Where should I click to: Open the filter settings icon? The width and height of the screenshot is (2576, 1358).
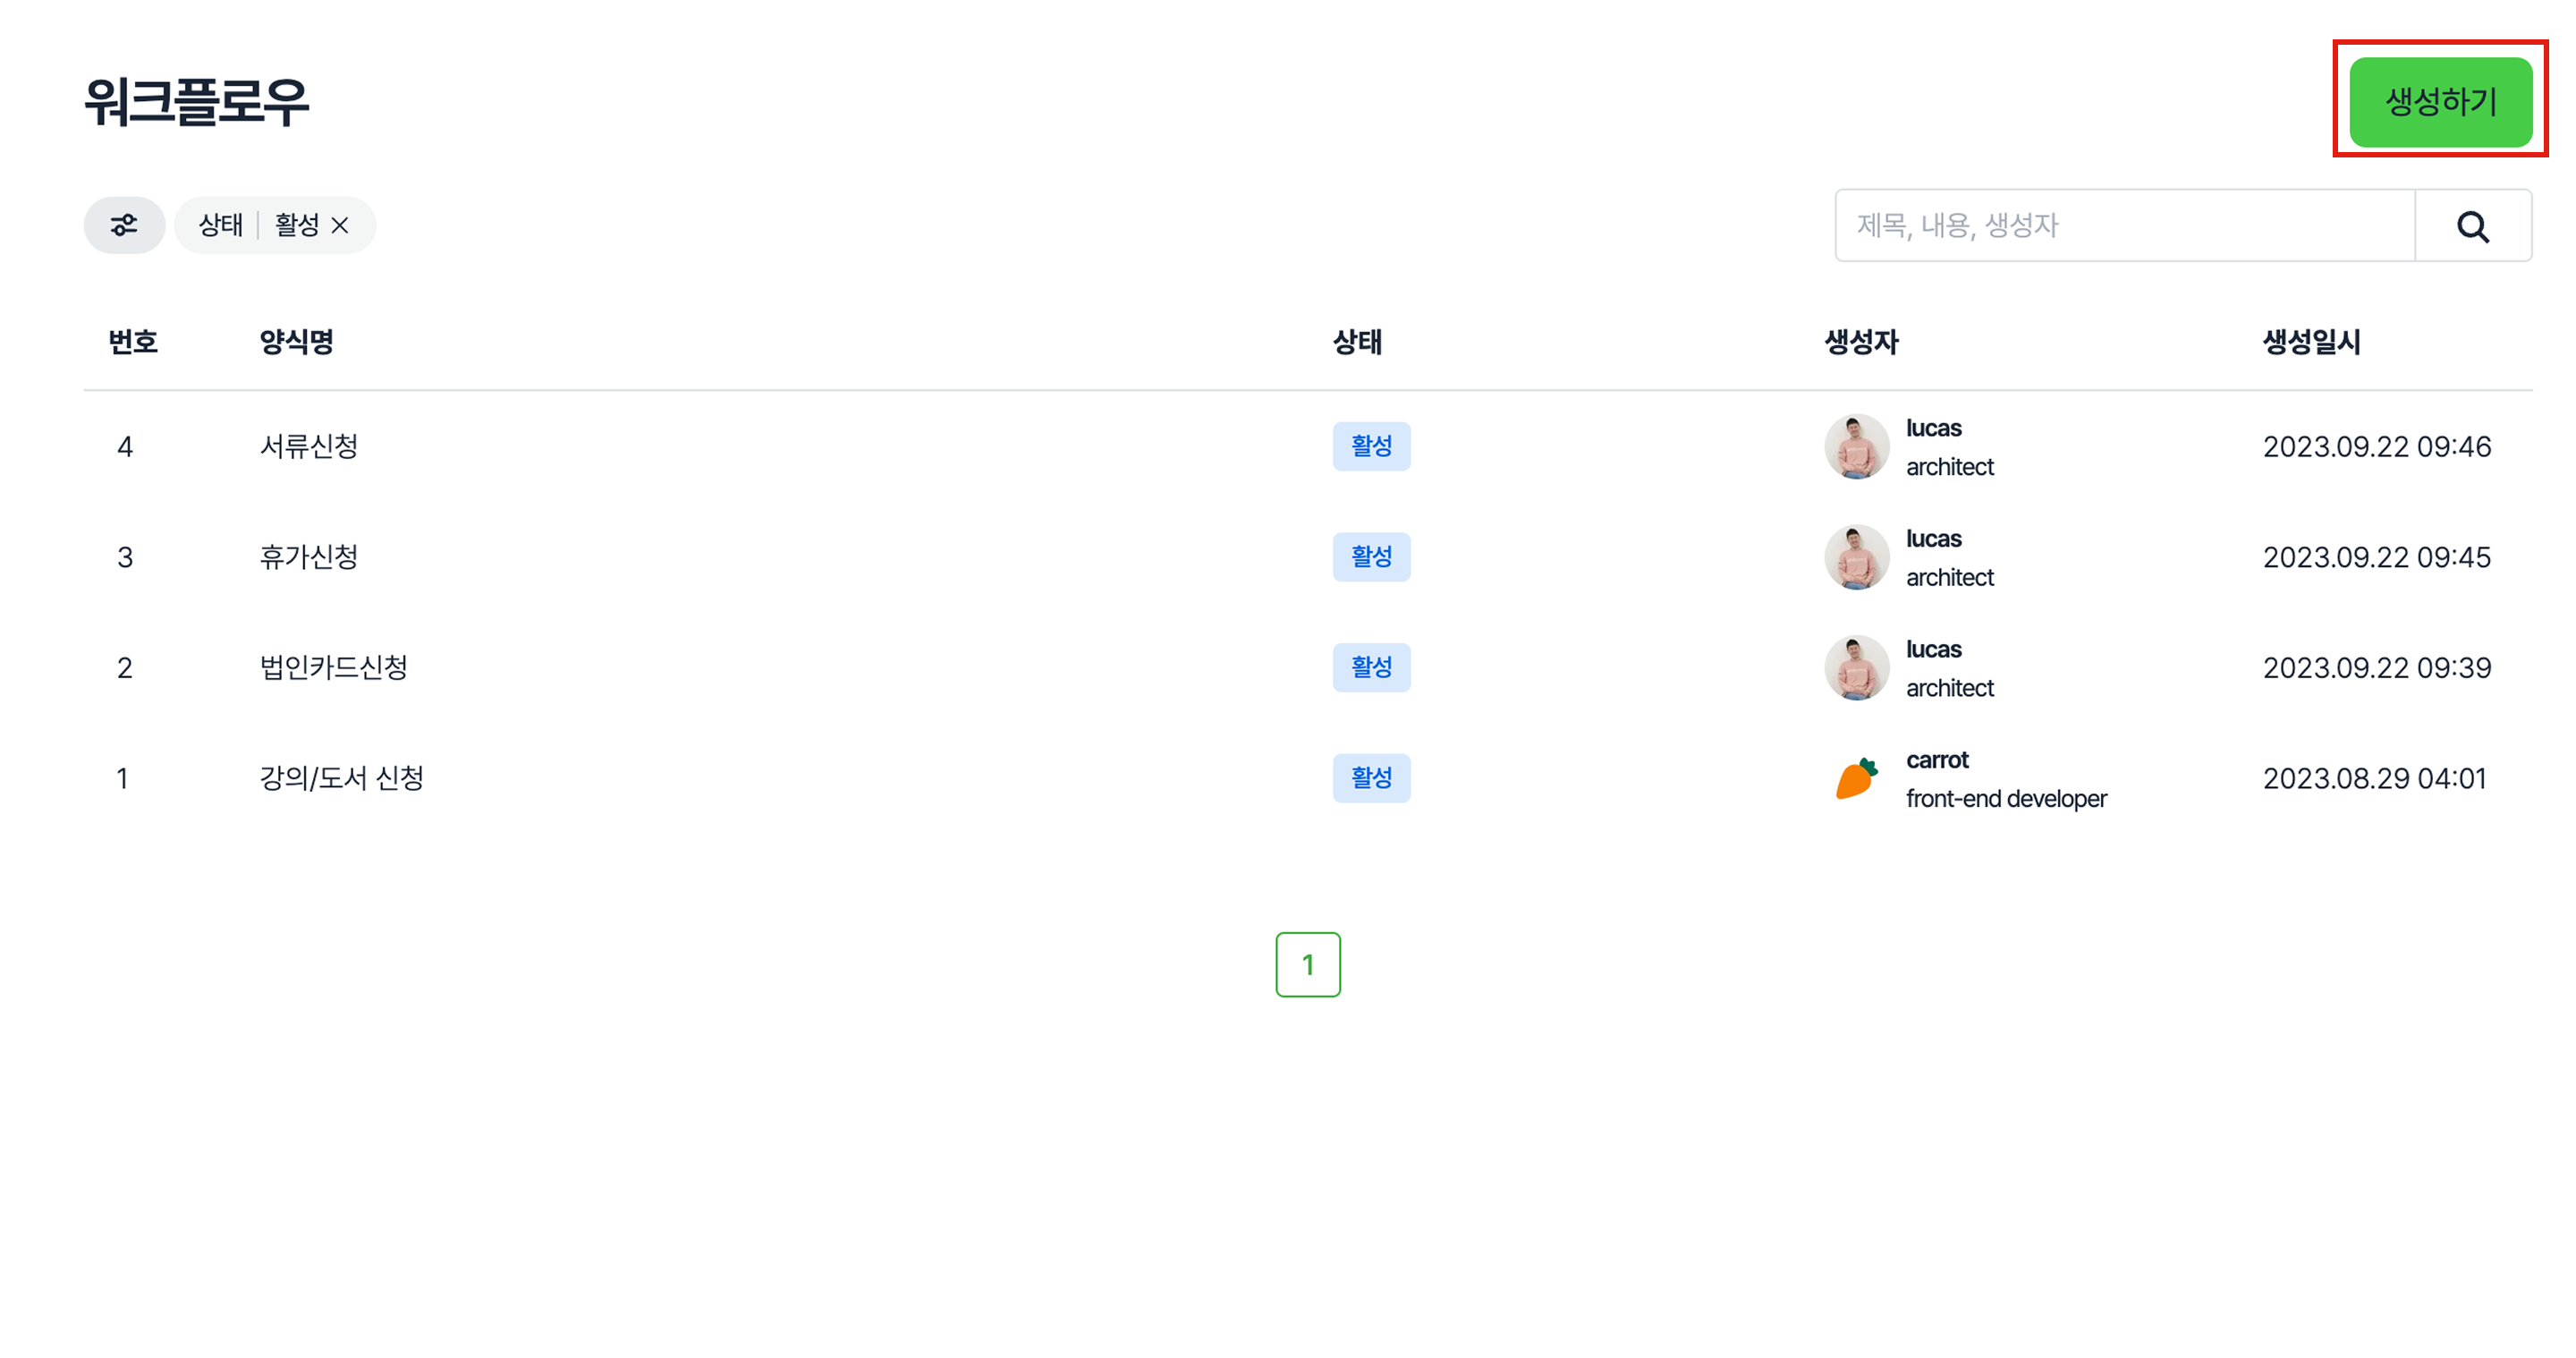point(124,225)
